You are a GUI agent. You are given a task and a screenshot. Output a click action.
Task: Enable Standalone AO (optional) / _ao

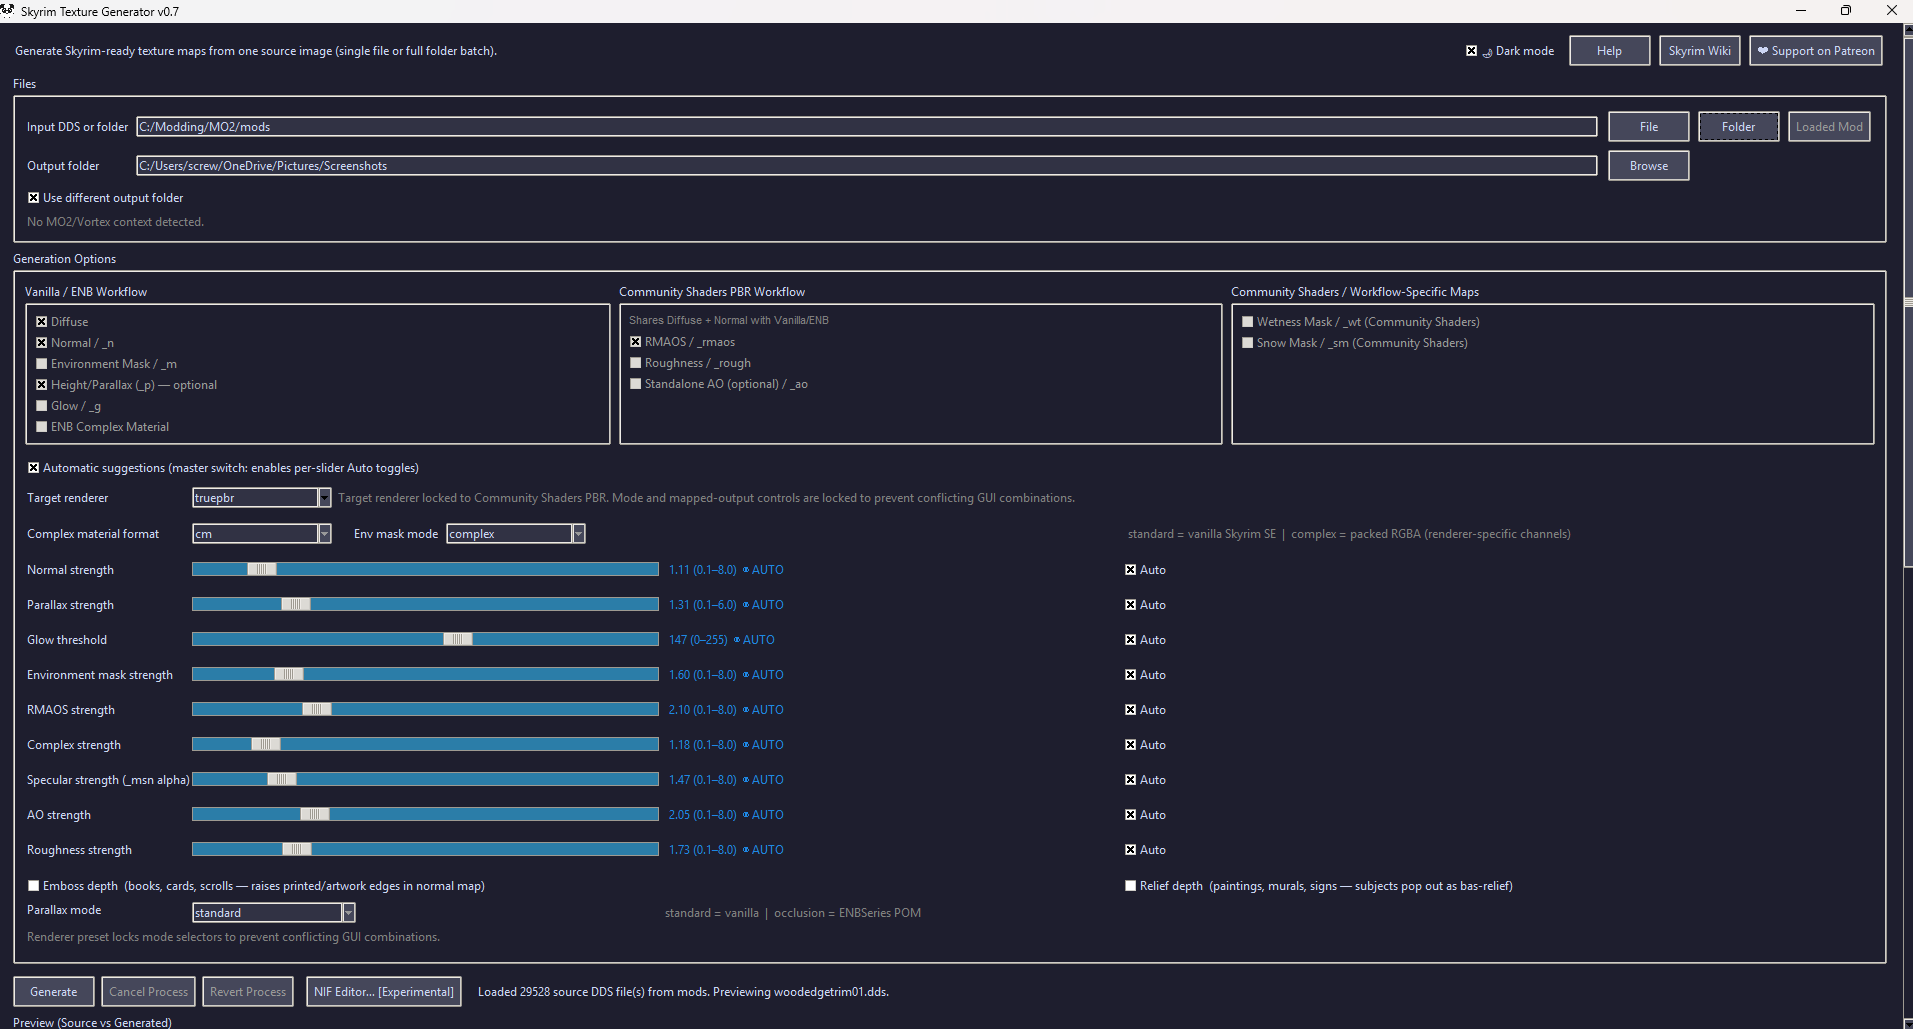point(635,384)
